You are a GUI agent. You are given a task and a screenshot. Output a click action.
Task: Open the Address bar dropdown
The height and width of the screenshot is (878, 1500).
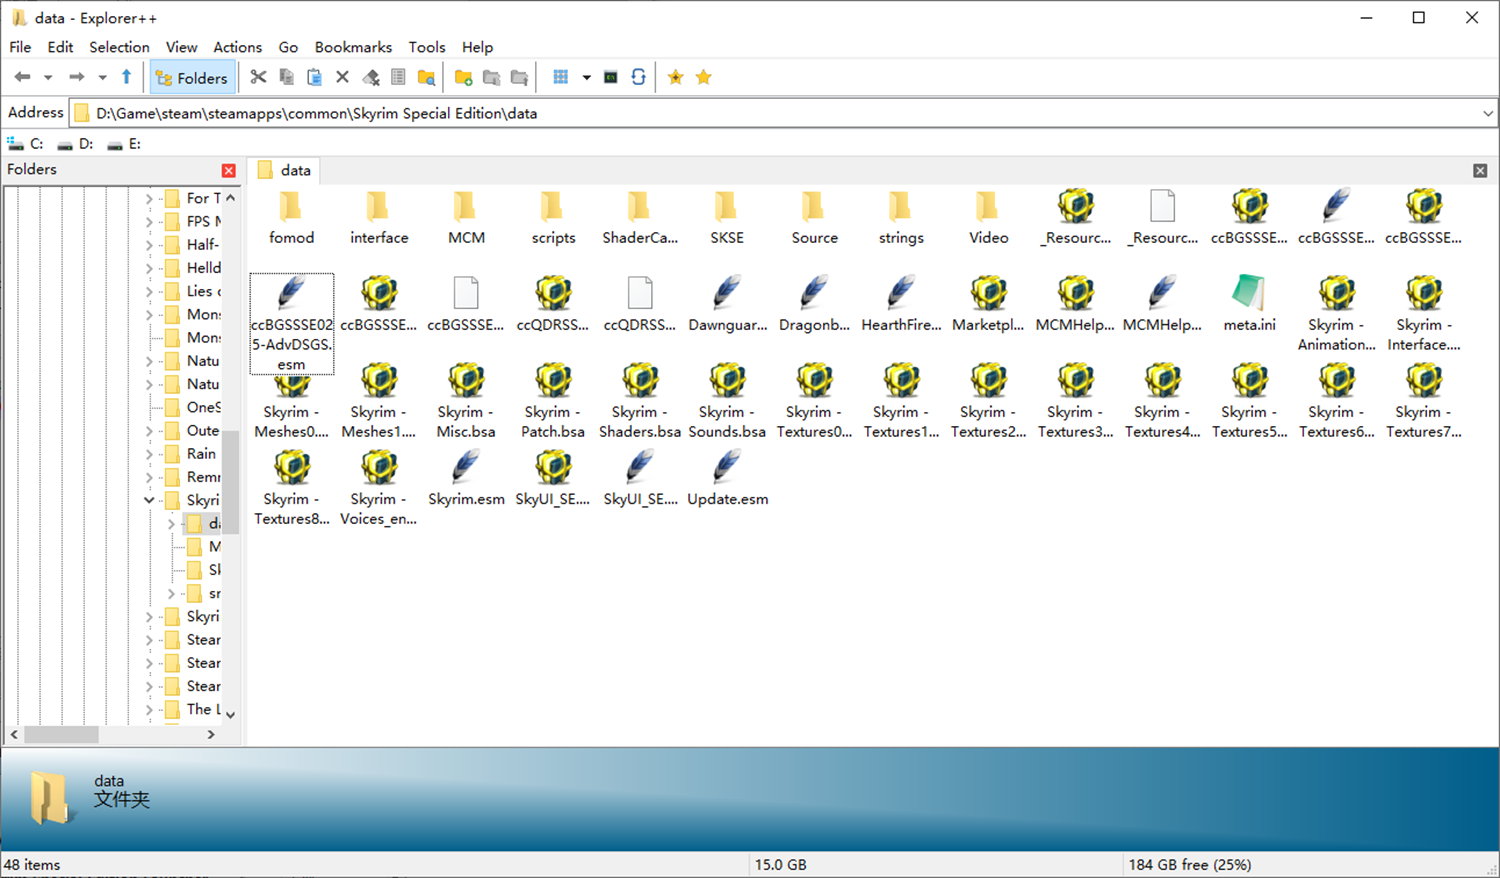[x=1487, y=113]
